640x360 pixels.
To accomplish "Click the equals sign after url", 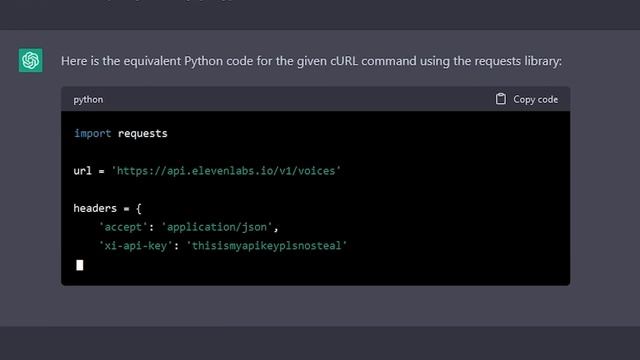I will [101, 171].
